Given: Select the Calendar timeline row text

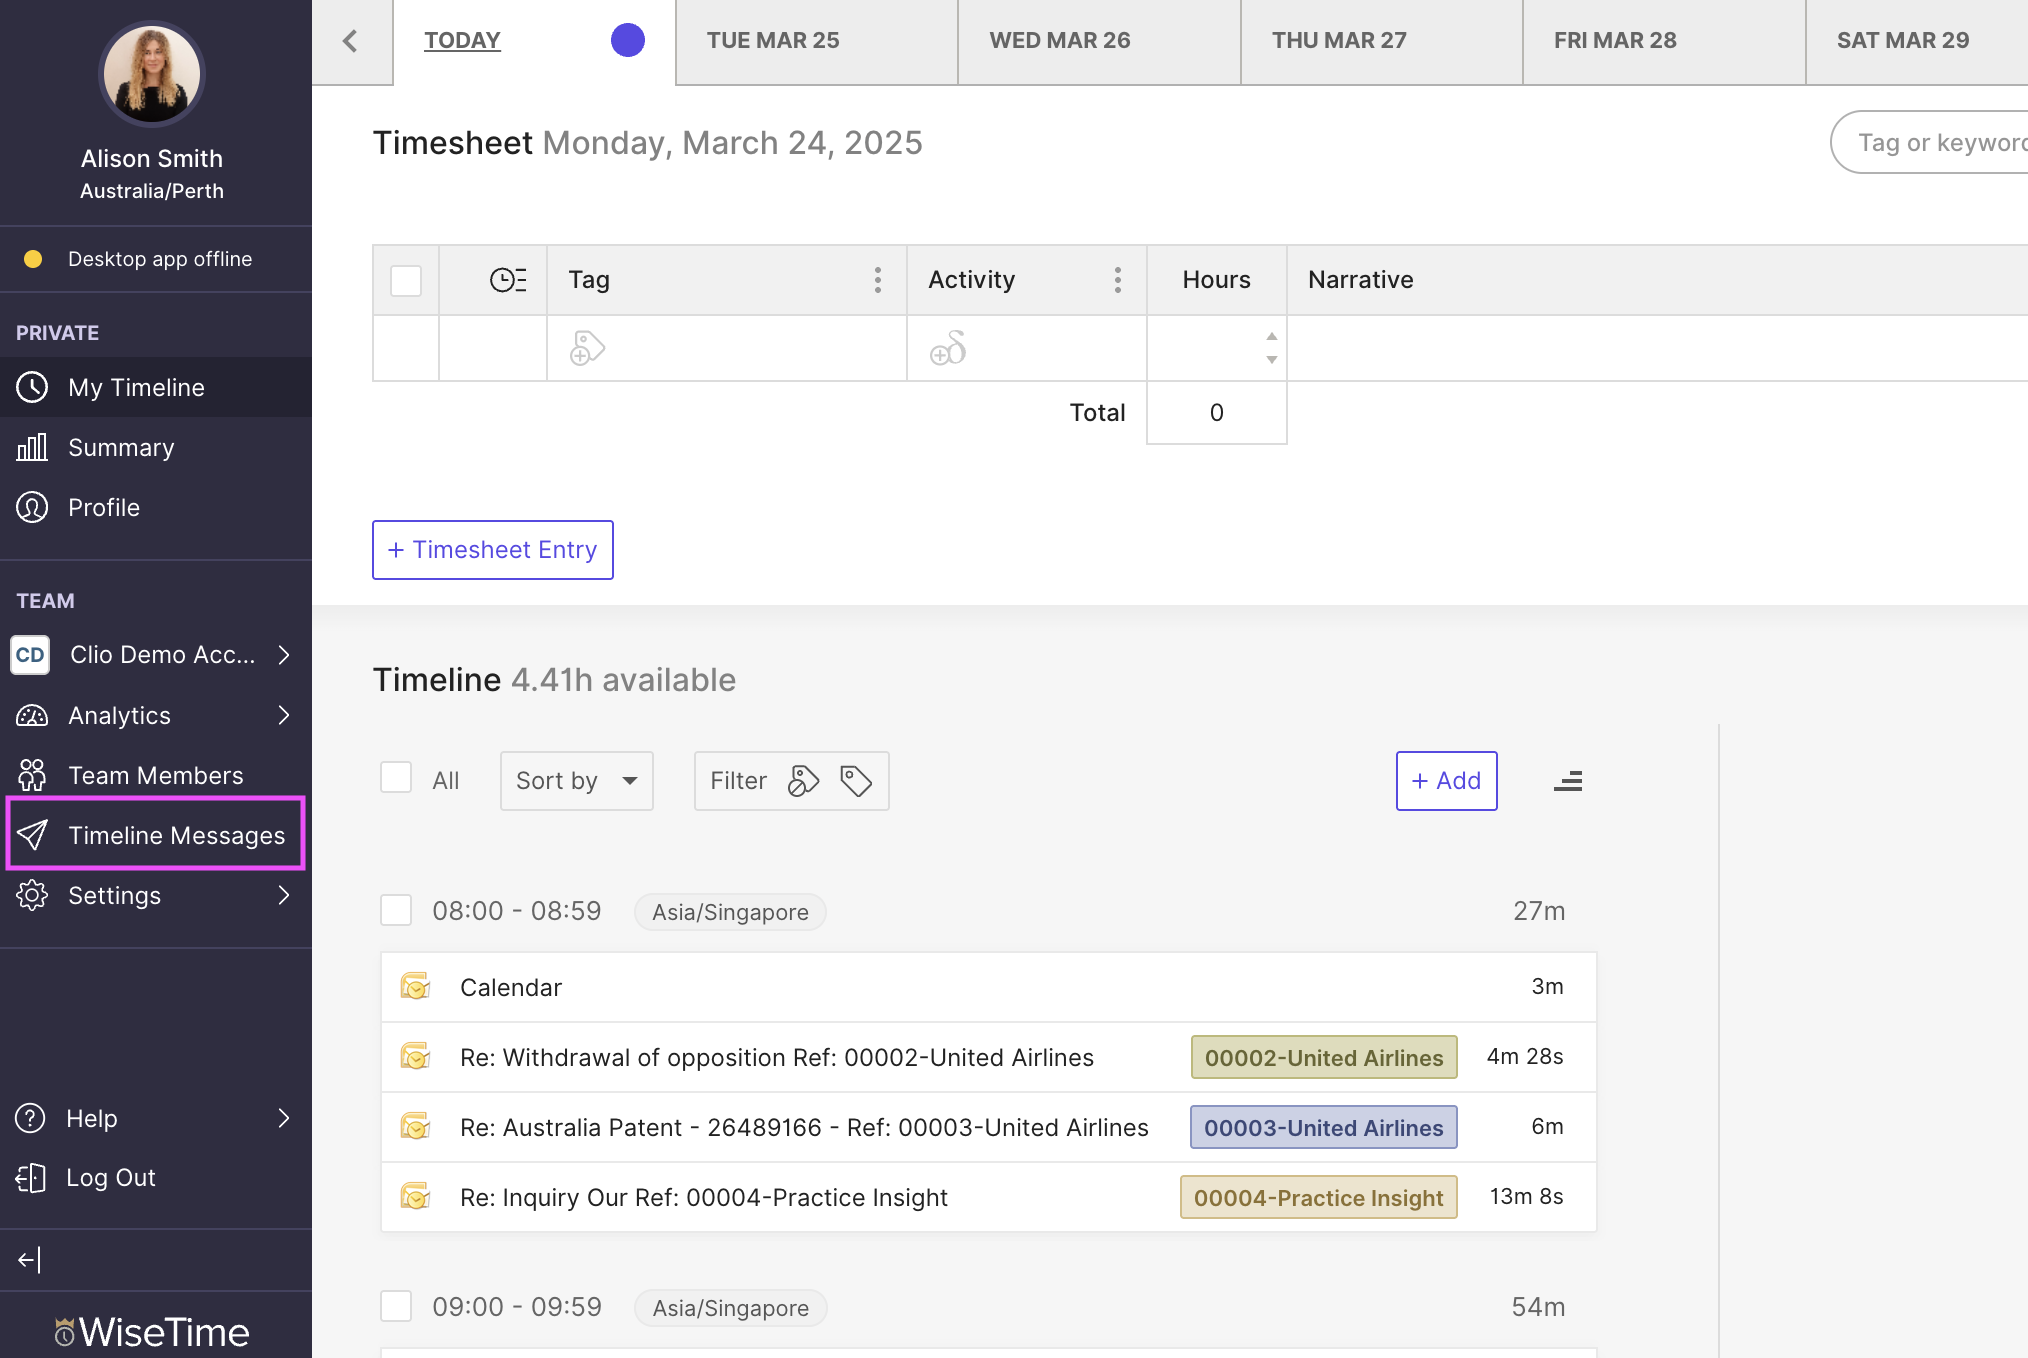Looking at the screenshot, I should tap(511, 987).
